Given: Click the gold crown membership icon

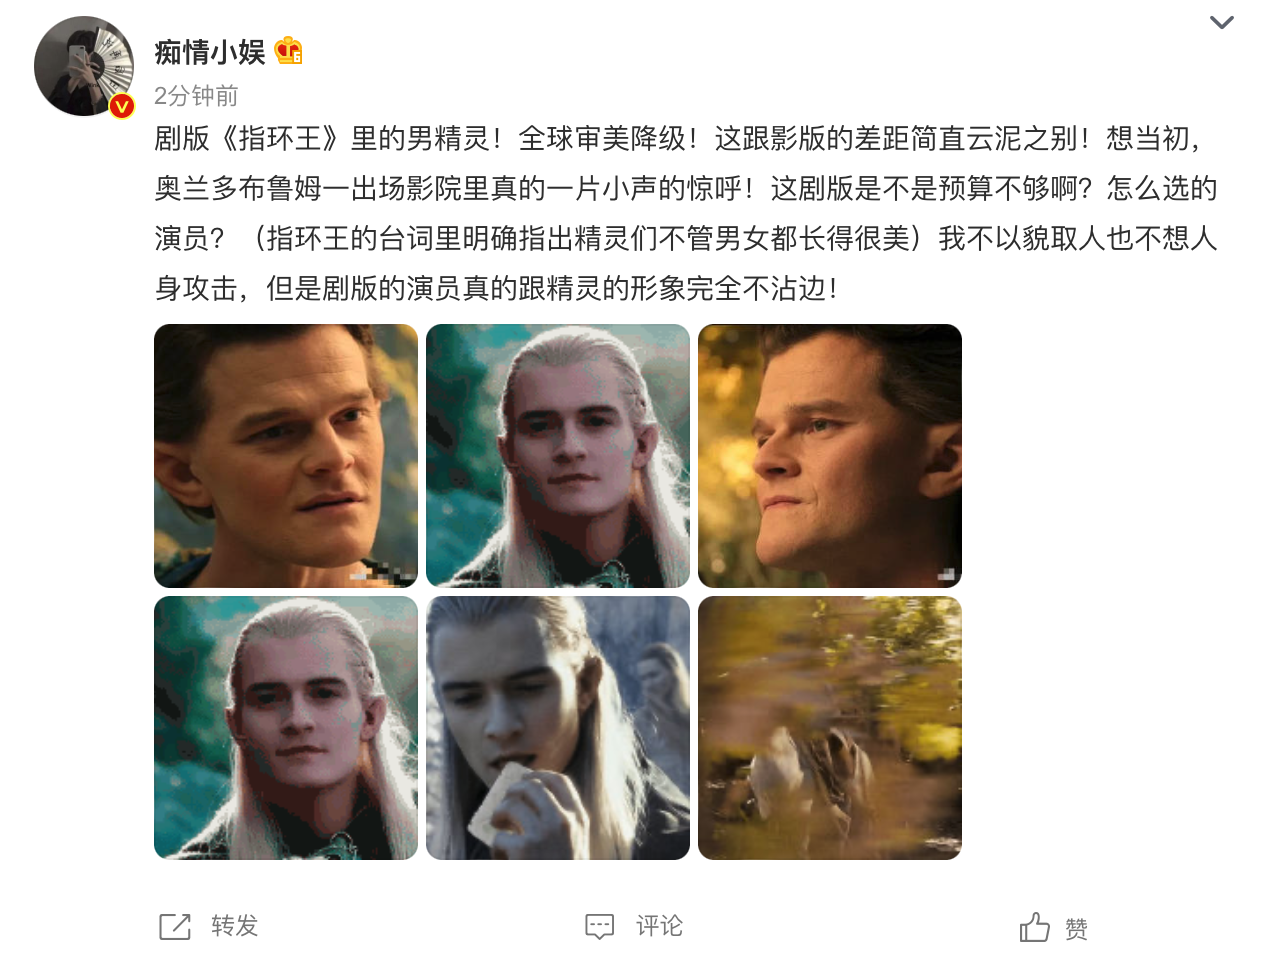Looking at the screenshot, I should click(x=289, y=51).
